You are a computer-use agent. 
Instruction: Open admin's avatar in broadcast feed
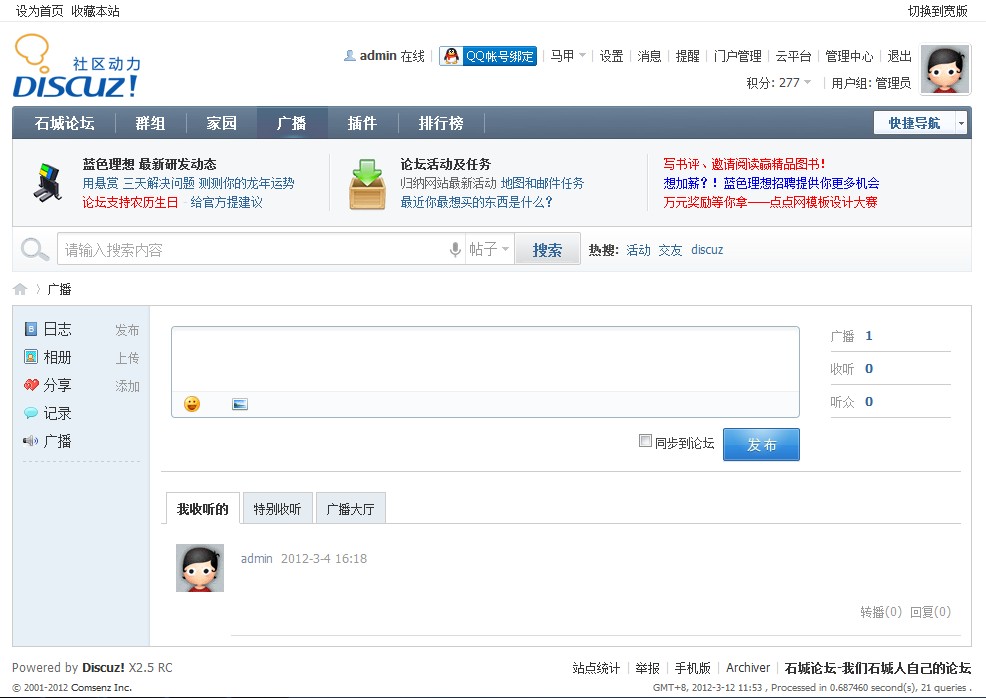[x=200, y=568]
